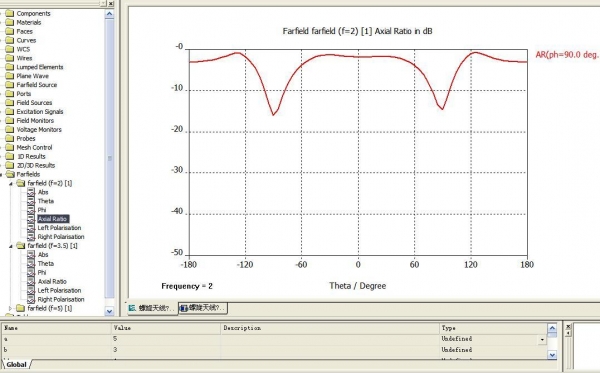Select the Components folder icon
The height and width of the screenshot is (373, 600).
pos(10,13)
